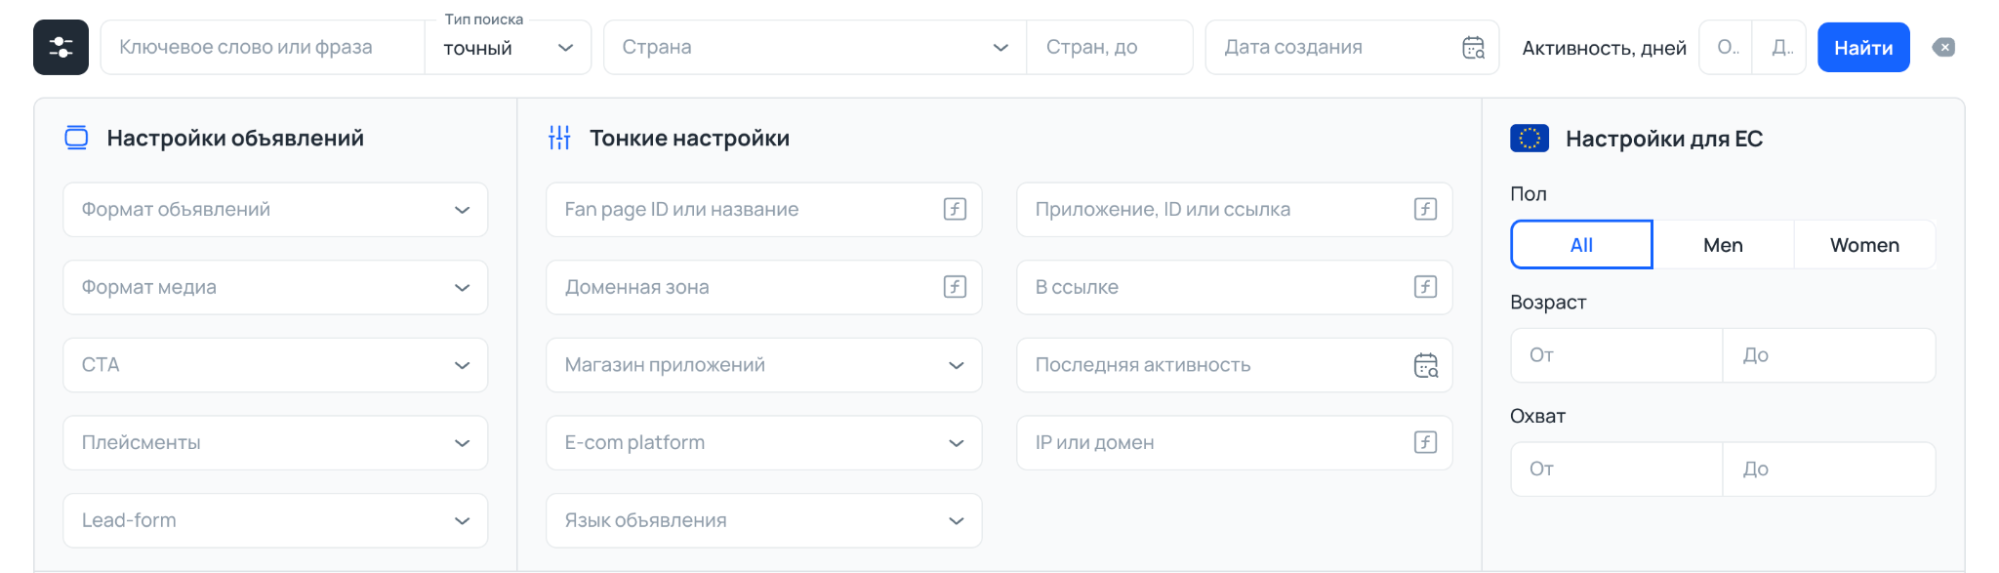Screen dimensions: 1999x573
Task: Click the function icon in IP или домен field
Action: tap(1425, 442)
